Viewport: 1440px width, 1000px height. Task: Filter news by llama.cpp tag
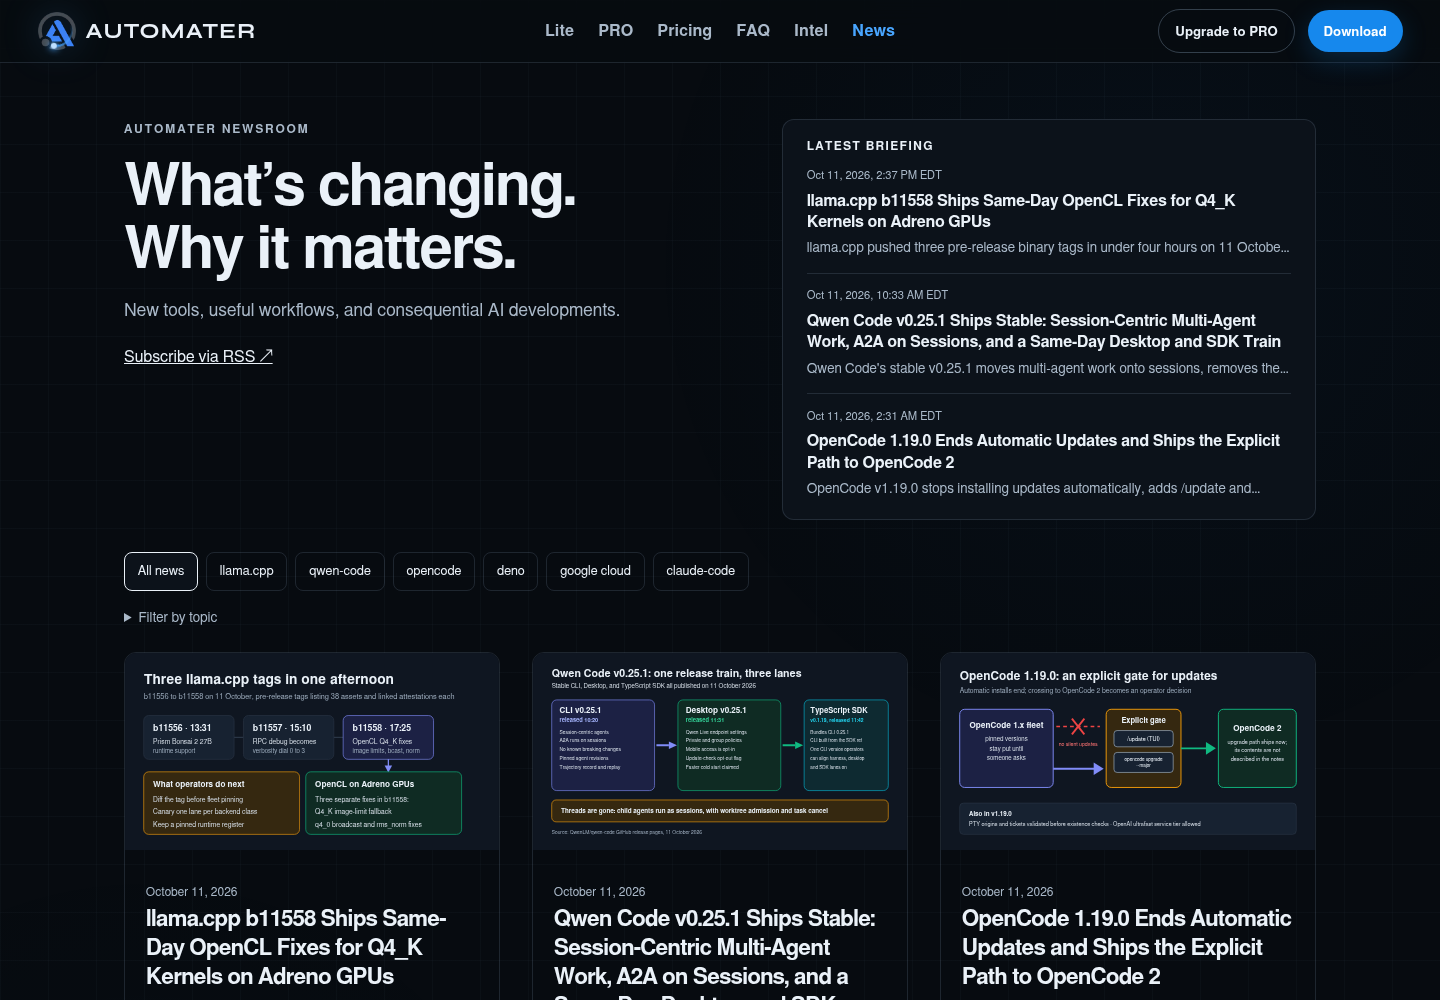pyautogui.click(x=246, y=571)
